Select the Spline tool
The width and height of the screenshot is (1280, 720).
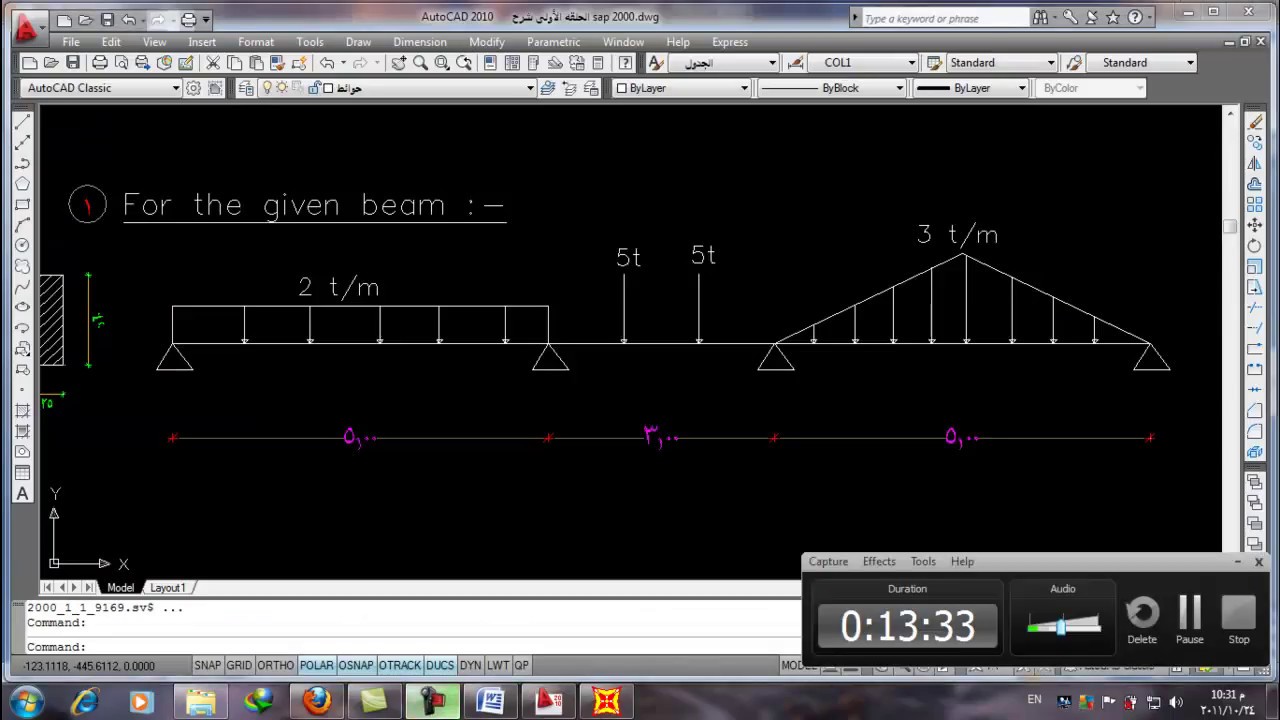point(22,286)
